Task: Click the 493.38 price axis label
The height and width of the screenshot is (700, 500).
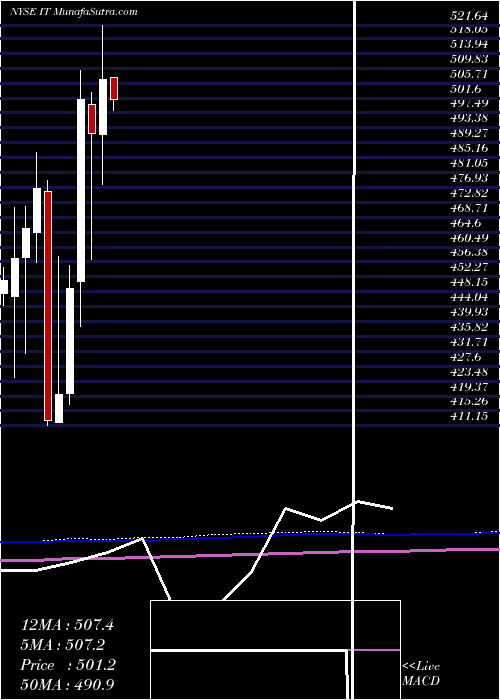Action: (469, 118)
